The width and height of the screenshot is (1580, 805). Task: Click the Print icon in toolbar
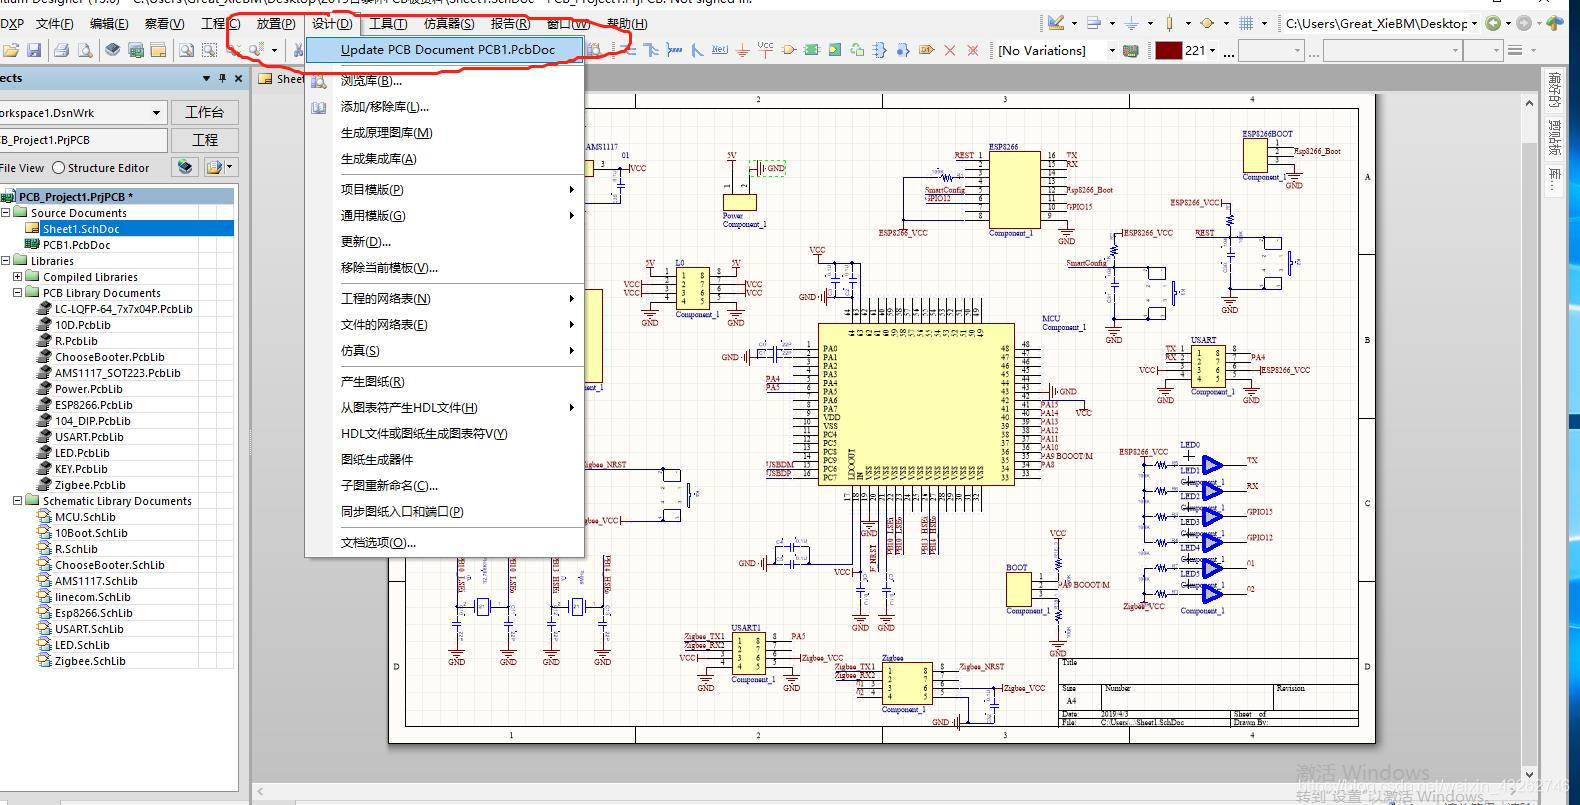pyautogui.click(x=62, y=50)
